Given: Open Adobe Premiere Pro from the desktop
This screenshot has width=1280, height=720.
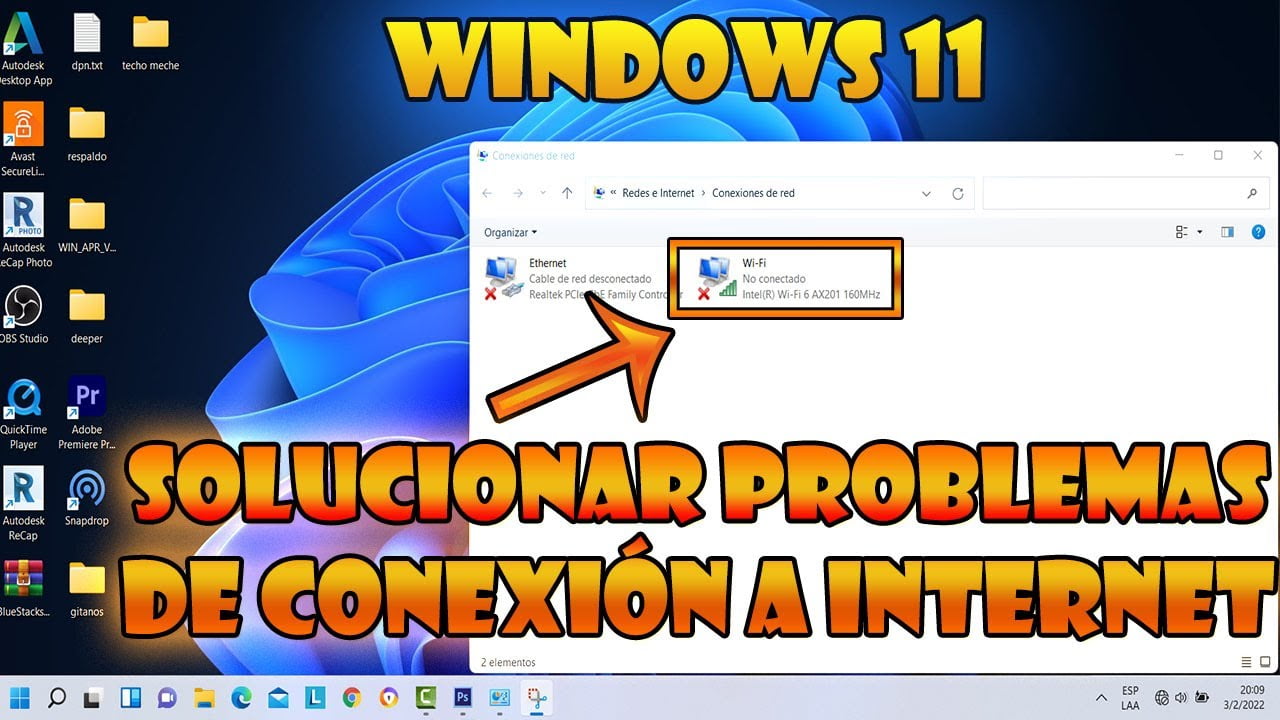Looking at the screenshot, I should (86, 398).
